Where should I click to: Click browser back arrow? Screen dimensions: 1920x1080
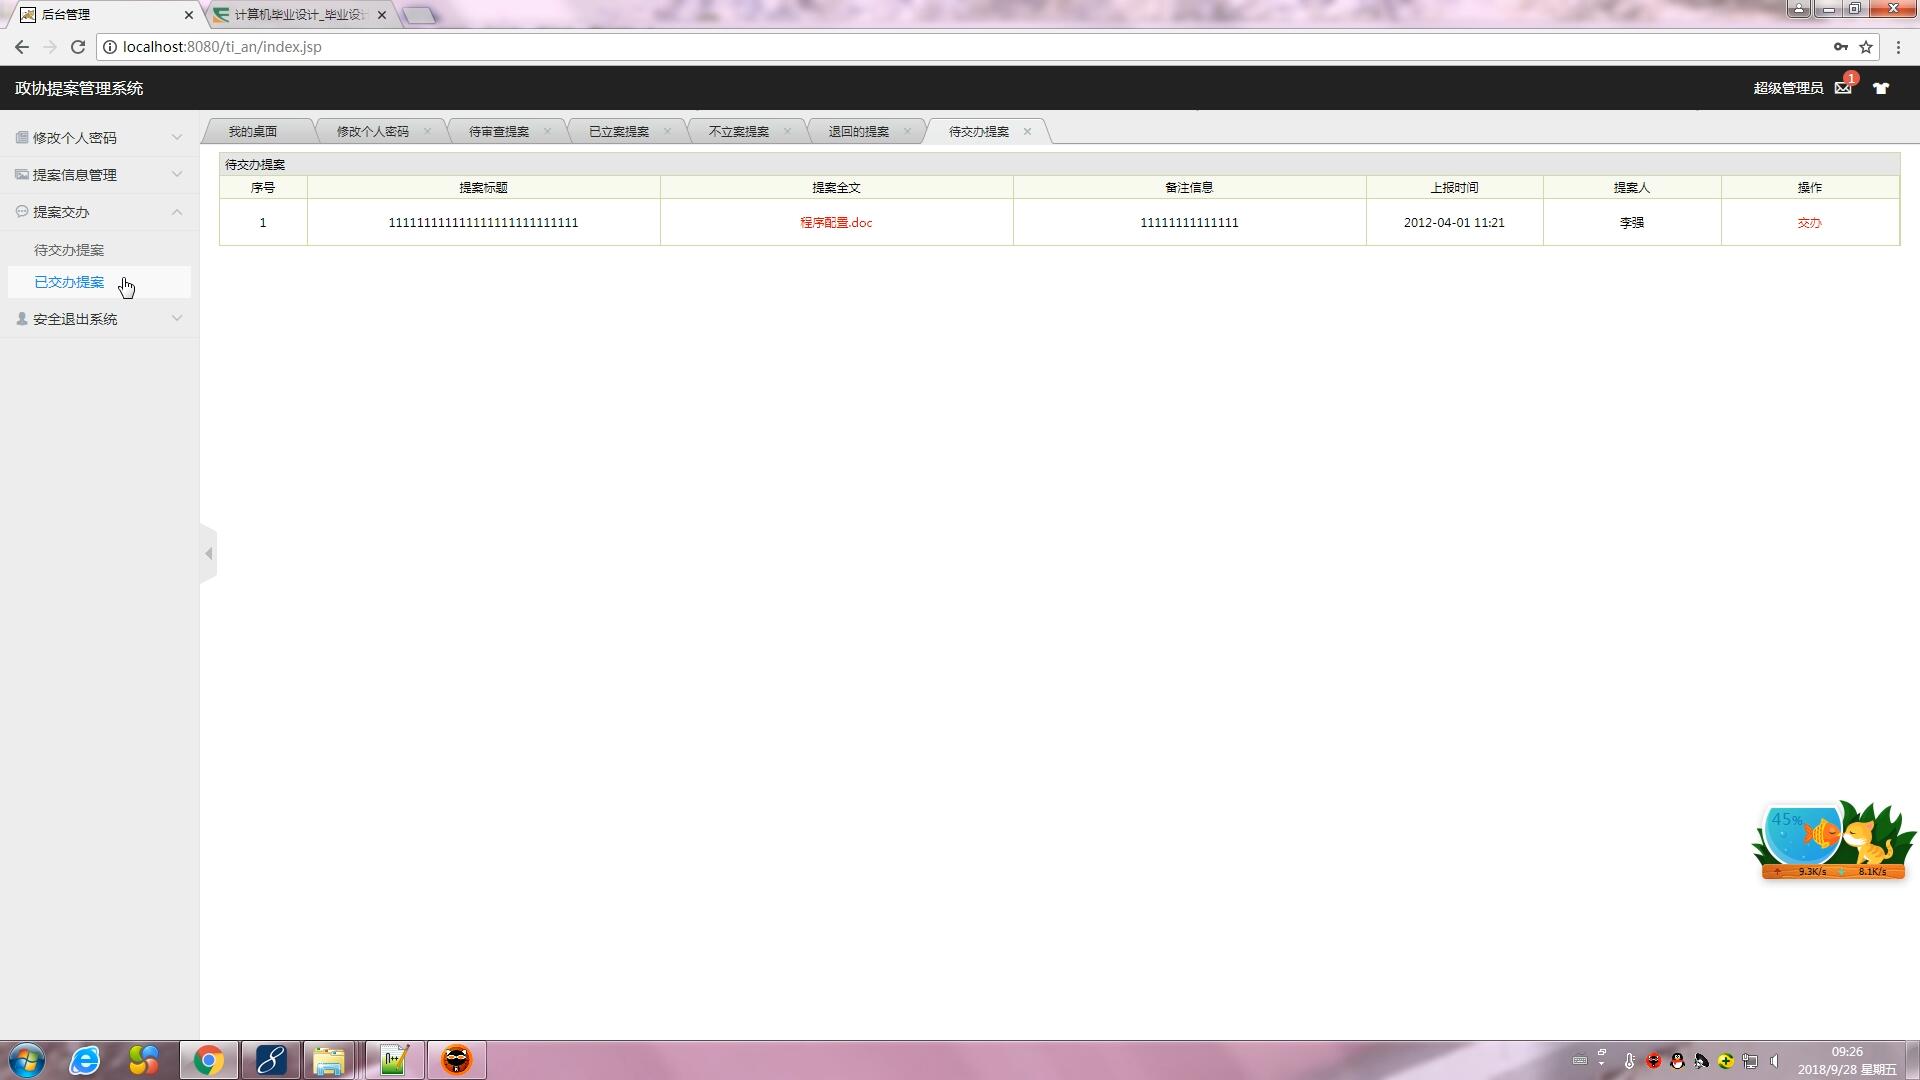click(21, 47)
